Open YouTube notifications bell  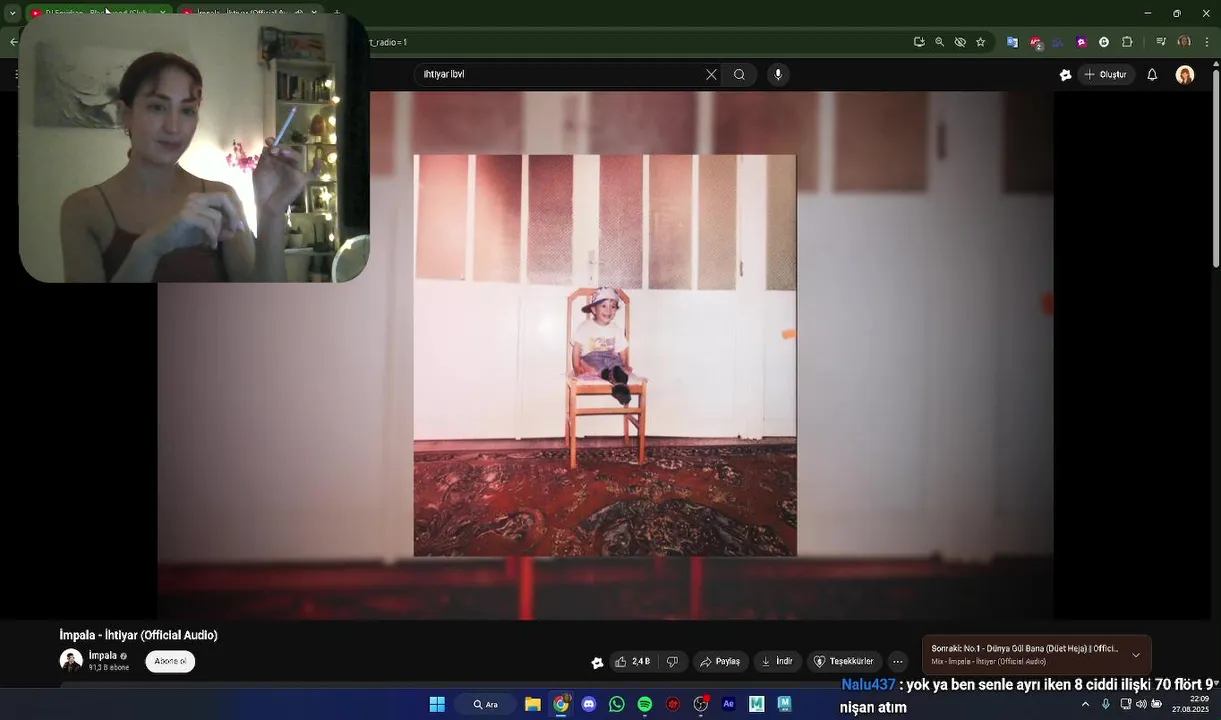pos(1152,75)
